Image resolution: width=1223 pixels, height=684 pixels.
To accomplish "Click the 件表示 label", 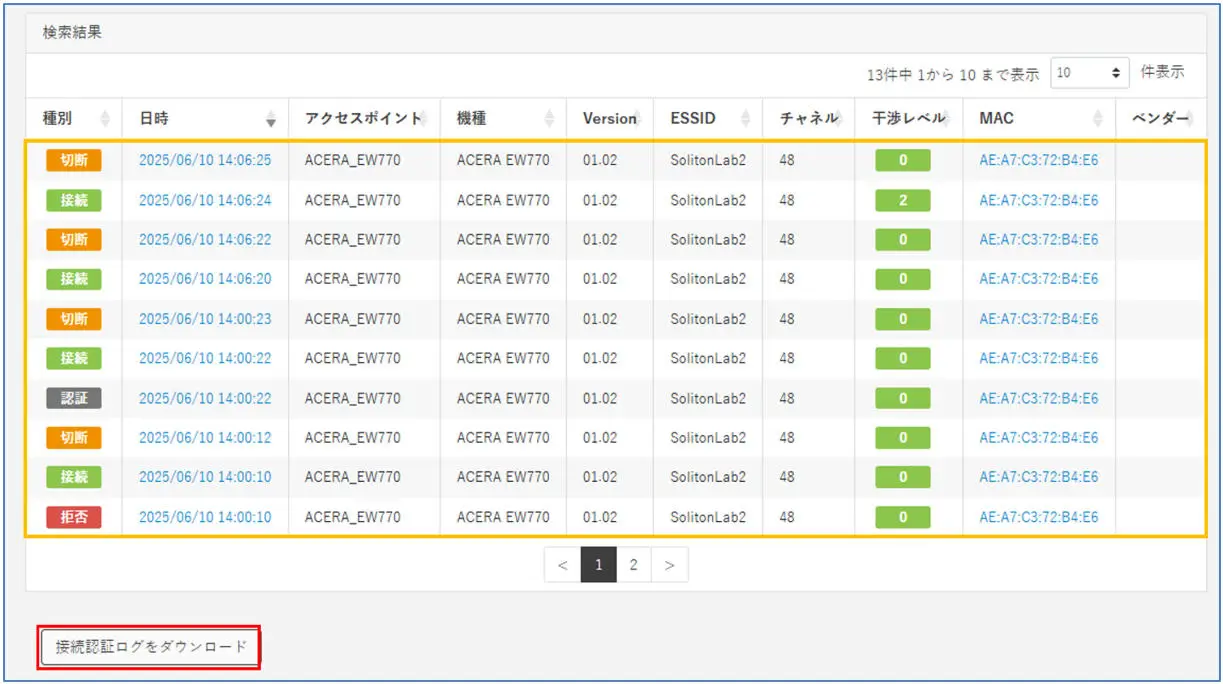I will 1162,72.
